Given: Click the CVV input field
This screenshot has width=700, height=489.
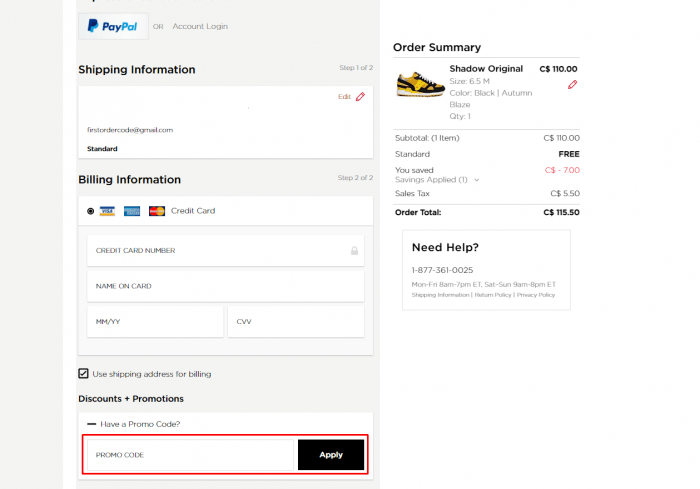Looking at the screenshot, I should (296, 322).
